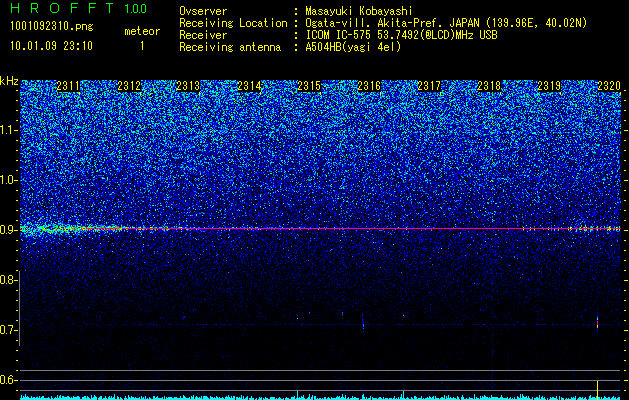Image resolution: width=629 pixels, height=400 pixels.
Task: Click the 2314 time marker
Action: 249,86
